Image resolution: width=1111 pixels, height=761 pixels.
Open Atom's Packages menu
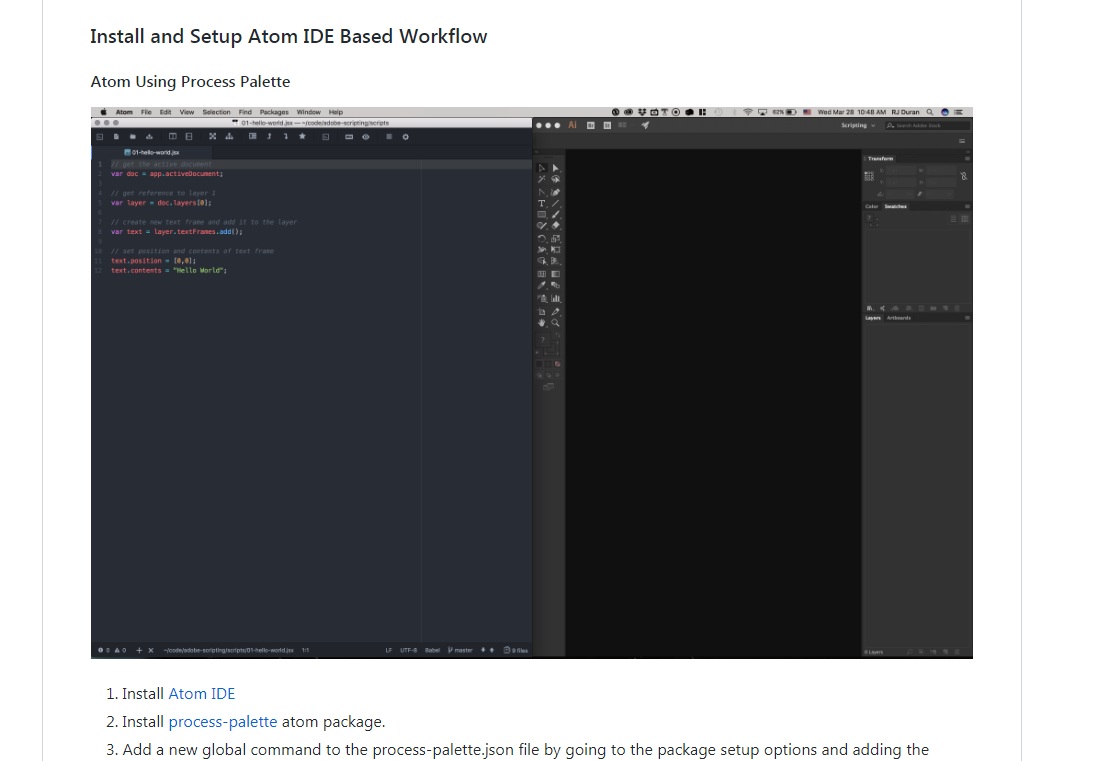[274, 112]
